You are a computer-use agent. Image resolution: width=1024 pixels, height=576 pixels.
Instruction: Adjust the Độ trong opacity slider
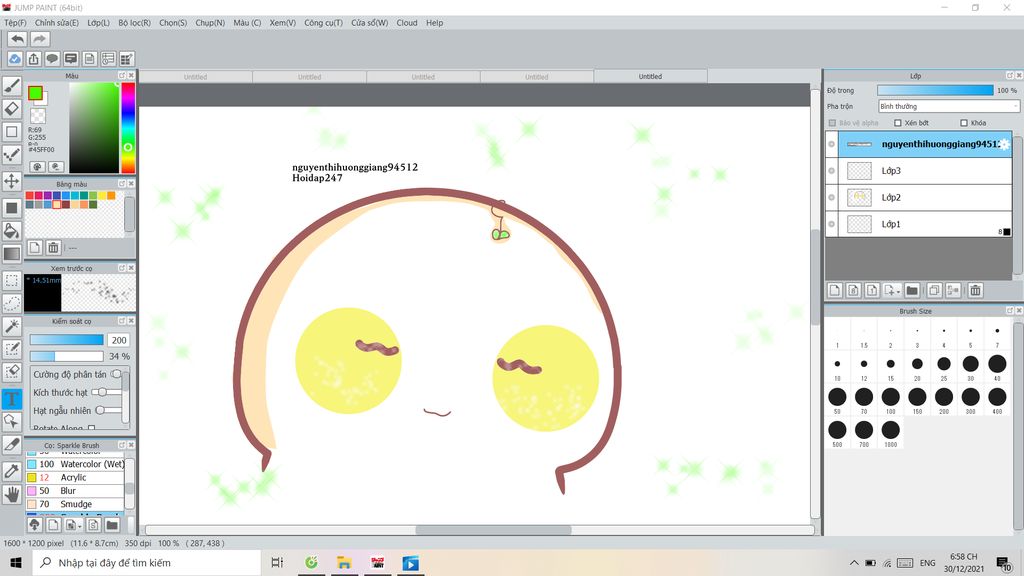935,90
